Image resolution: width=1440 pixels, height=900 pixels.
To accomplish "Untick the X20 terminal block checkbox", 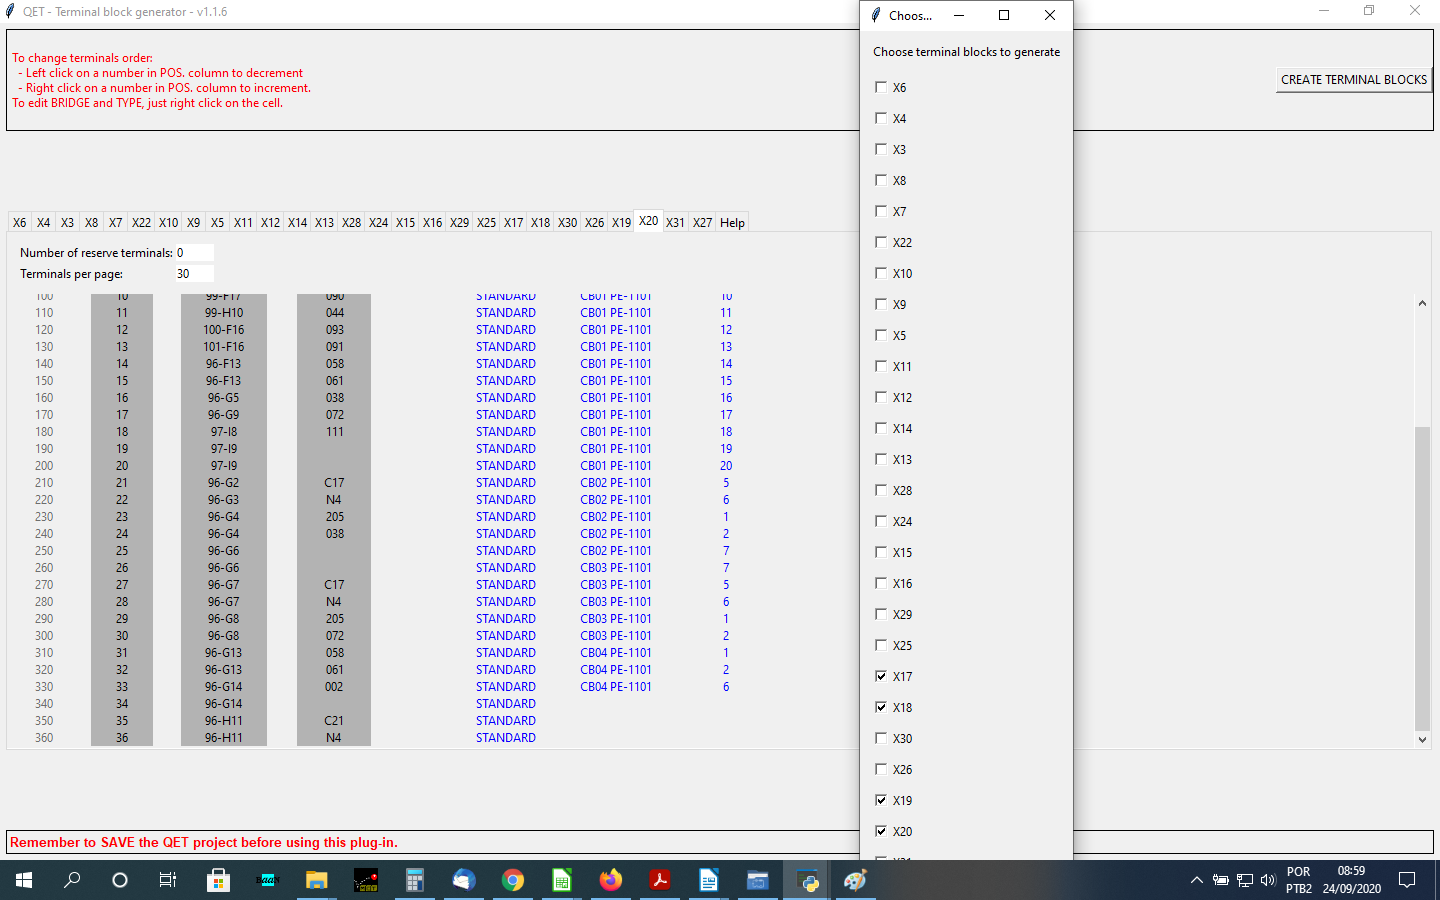I will (881, 831).
